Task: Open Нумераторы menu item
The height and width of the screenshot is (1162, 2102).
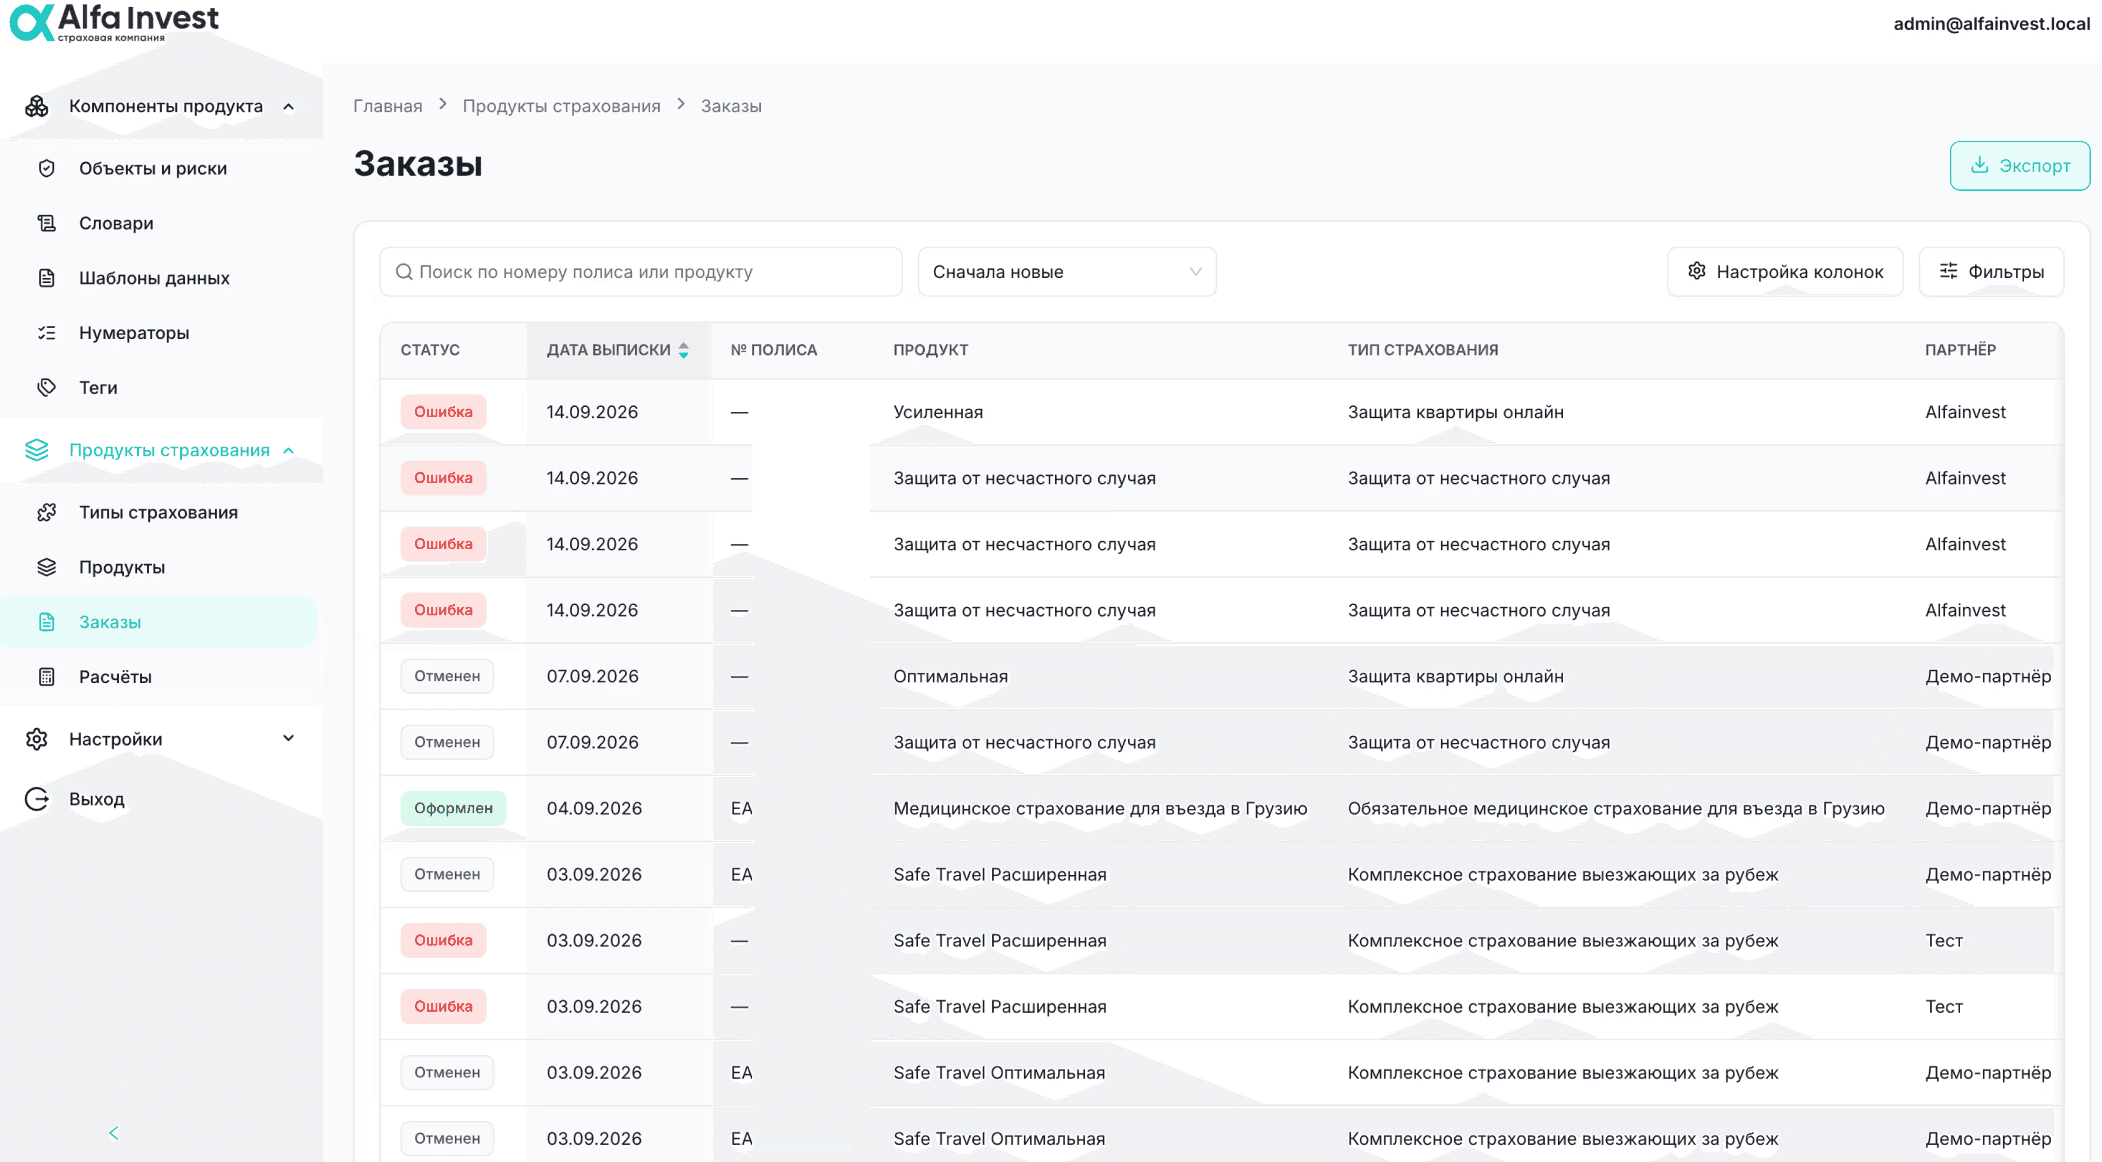Action: [x=134, y=333]
